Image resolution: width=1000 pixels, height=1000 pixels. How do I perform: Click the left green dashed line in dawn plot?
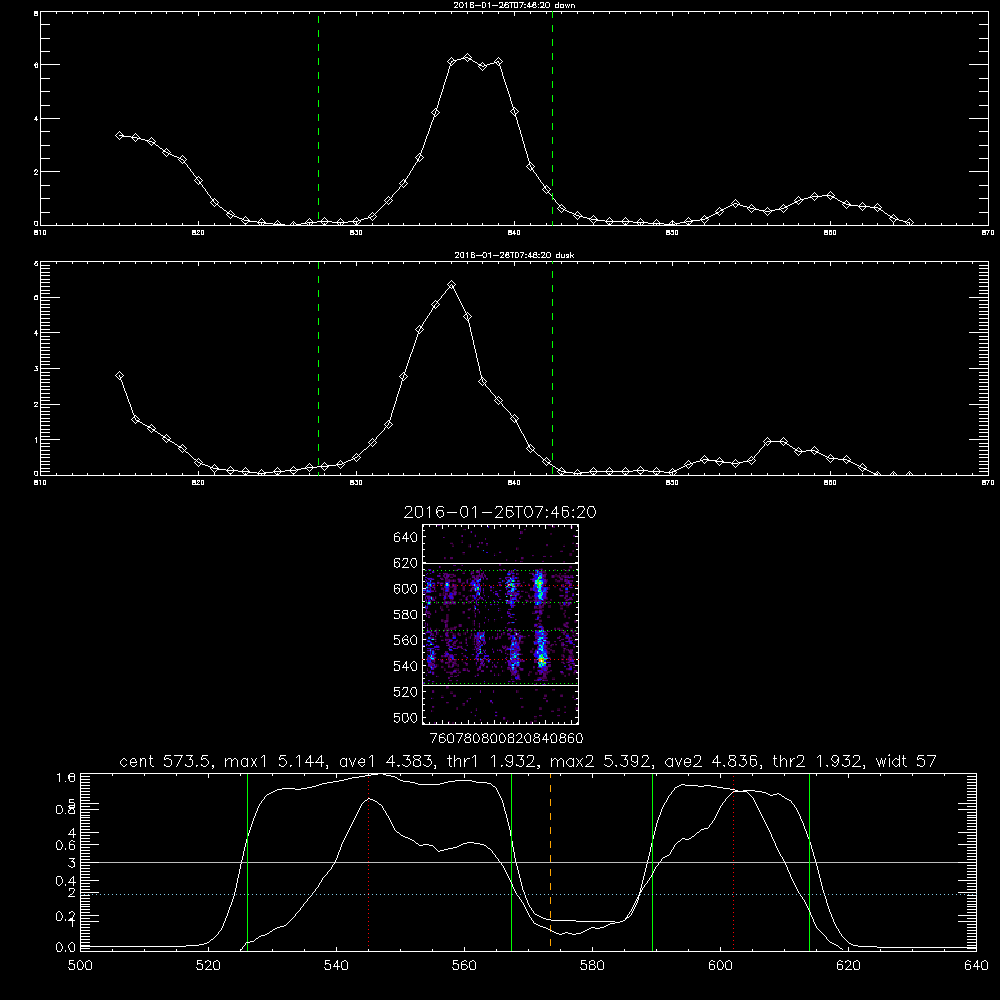click(x=318, y=118)
